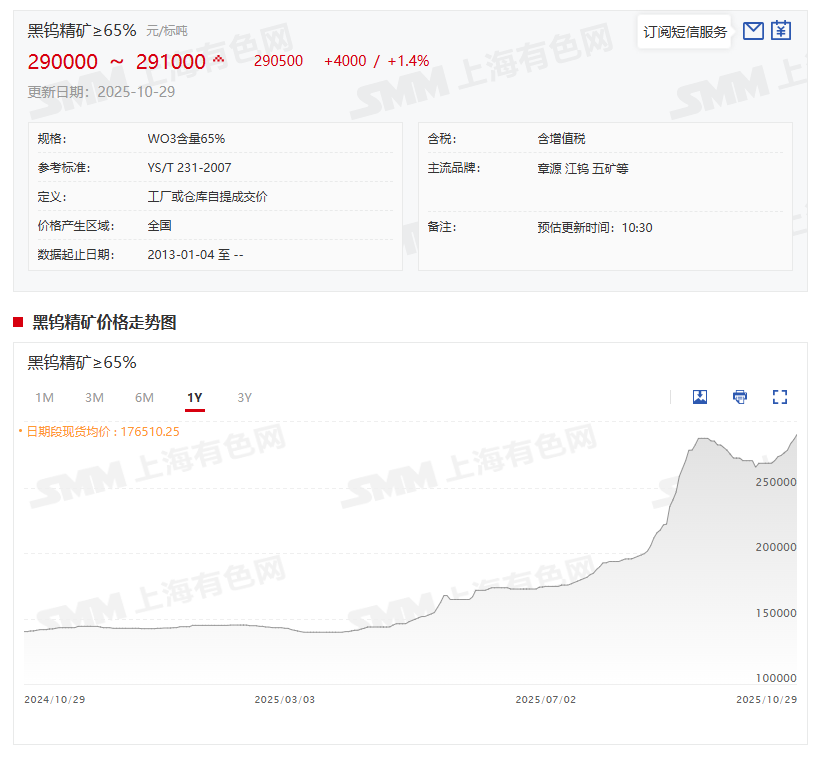
Task: Switch chart to 3Y range
Action: click(x=244, y=398)
